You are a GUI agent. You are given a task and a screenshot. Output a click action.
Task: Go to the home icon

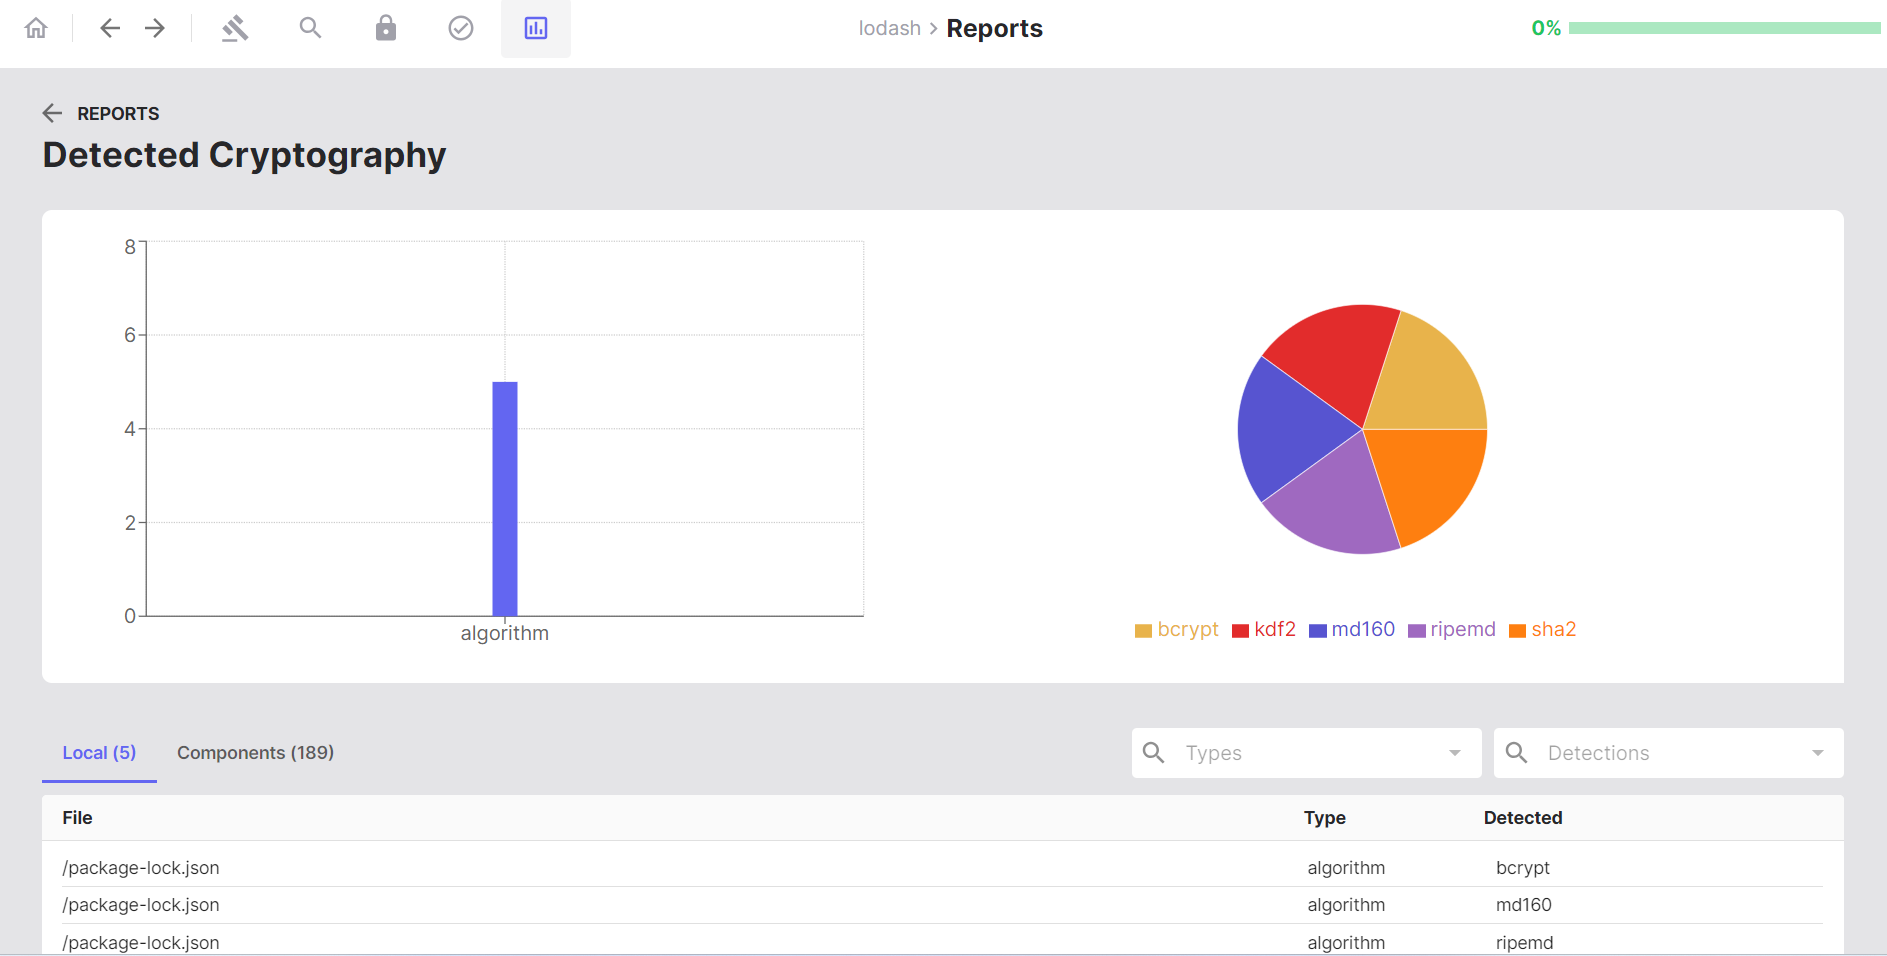[36, 28]
